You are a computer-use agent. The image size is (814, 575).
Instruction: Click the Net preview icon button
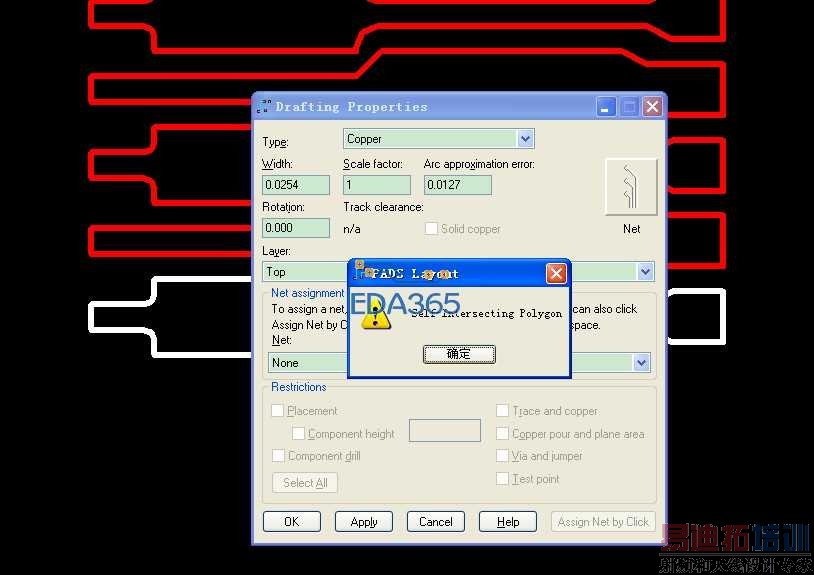631,187
